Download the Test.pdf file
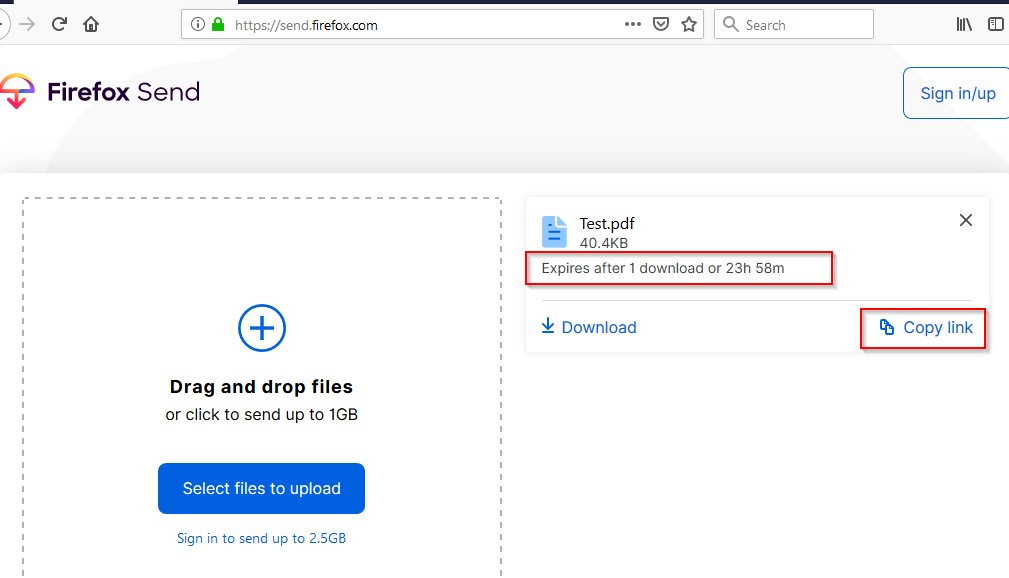This screenshot has height=578, width=1009. coord(589,327)
